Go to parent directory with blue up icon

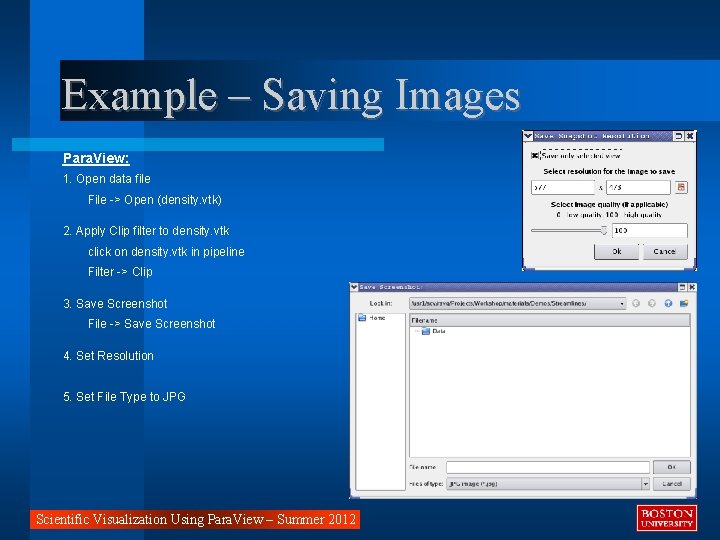click(668, 303)
